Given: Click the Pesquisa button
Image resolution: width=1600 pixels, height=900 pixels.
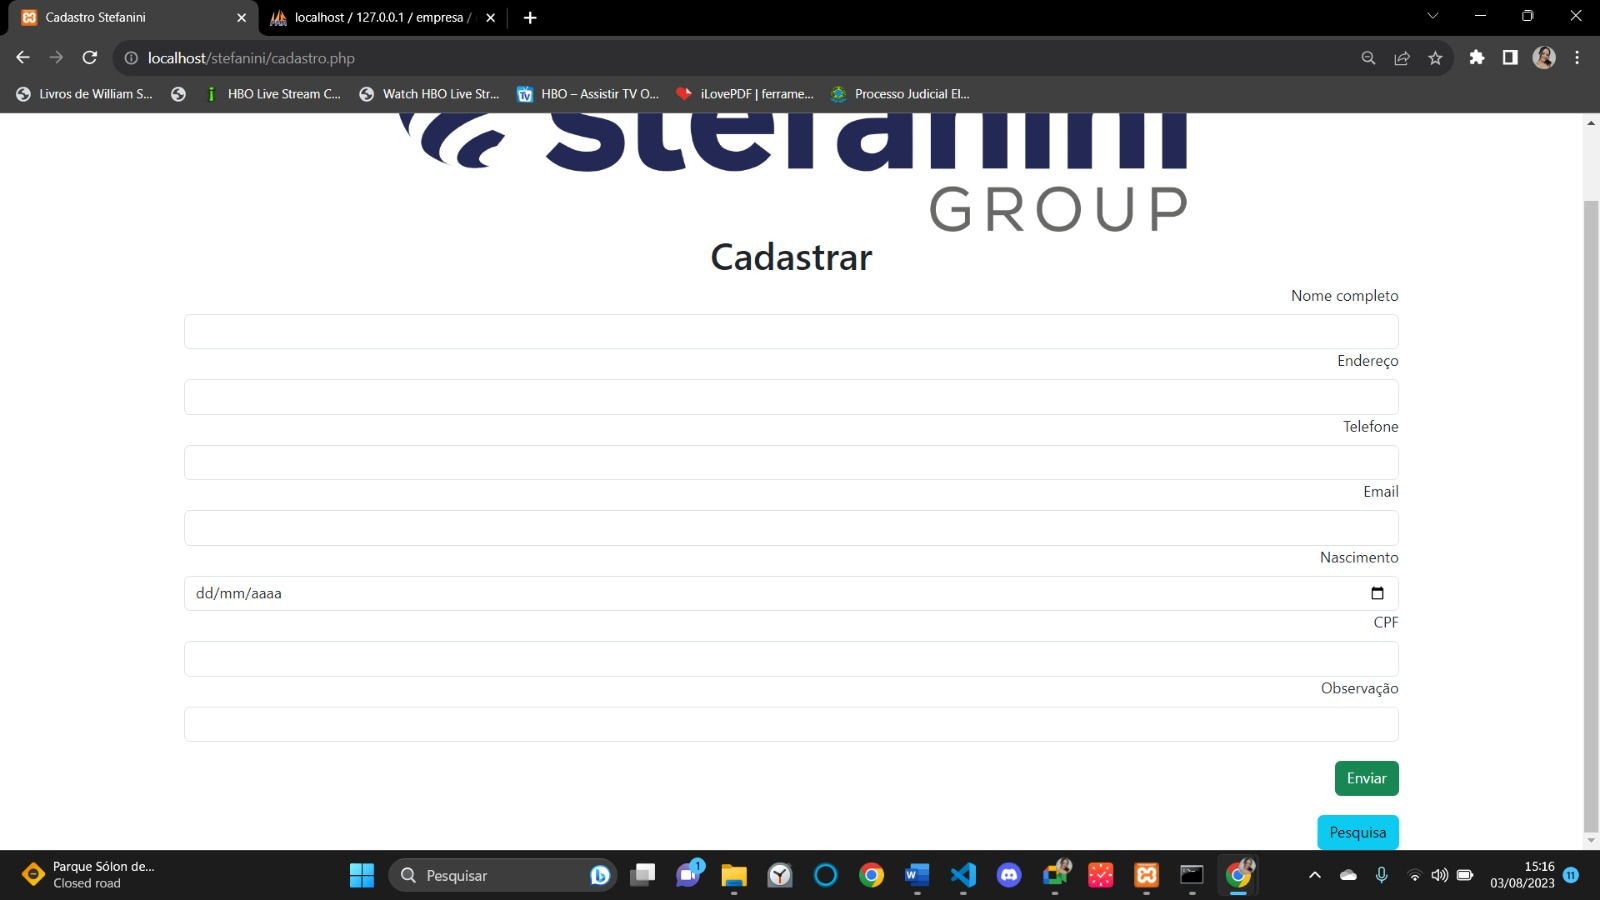Looking at the screenshot, I should pyautogui.click(x=1357, y=831).
